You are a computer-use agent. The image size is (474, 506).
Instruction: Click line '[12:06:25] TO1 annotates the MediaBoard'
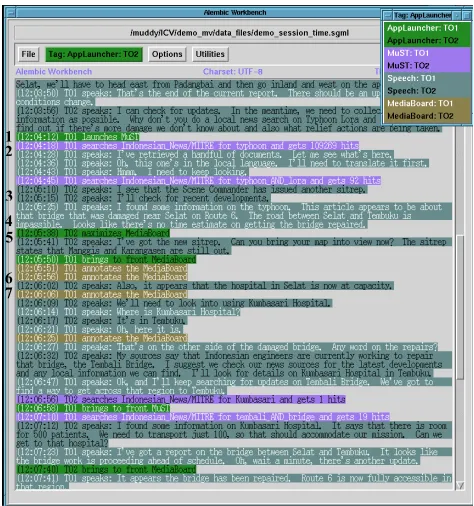point(102,338)
